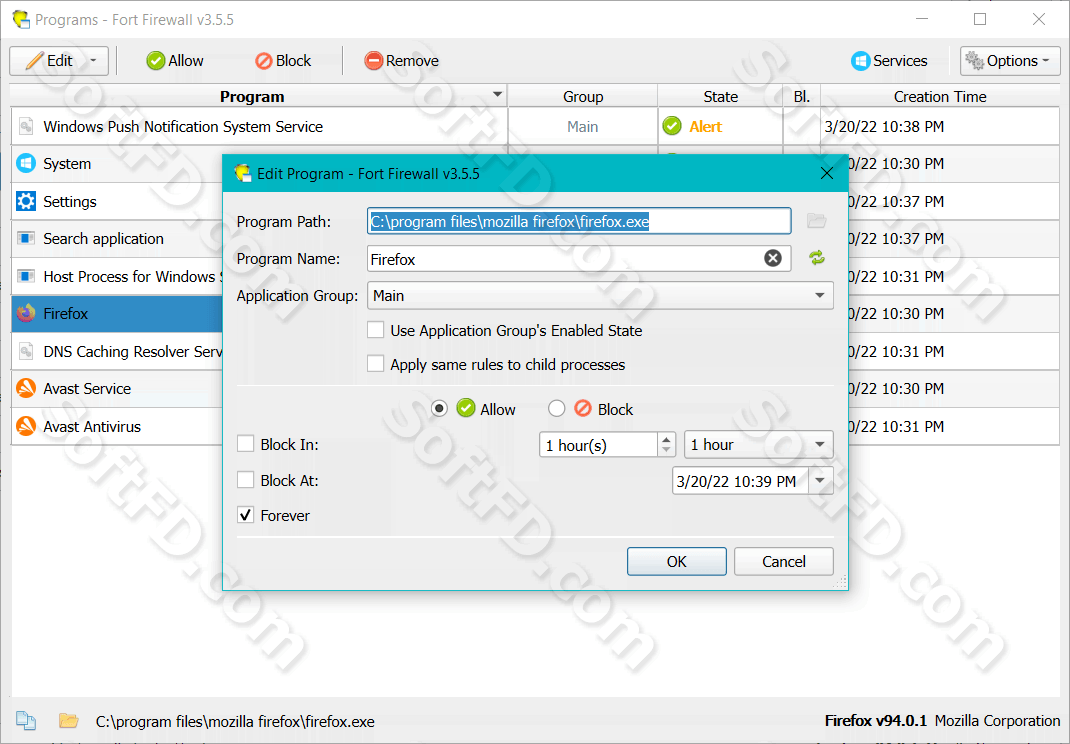Click the Settings gear icon in program list
Image resolution: width=1070 pixels, height=744 pixels.
(x=26, y=201)
